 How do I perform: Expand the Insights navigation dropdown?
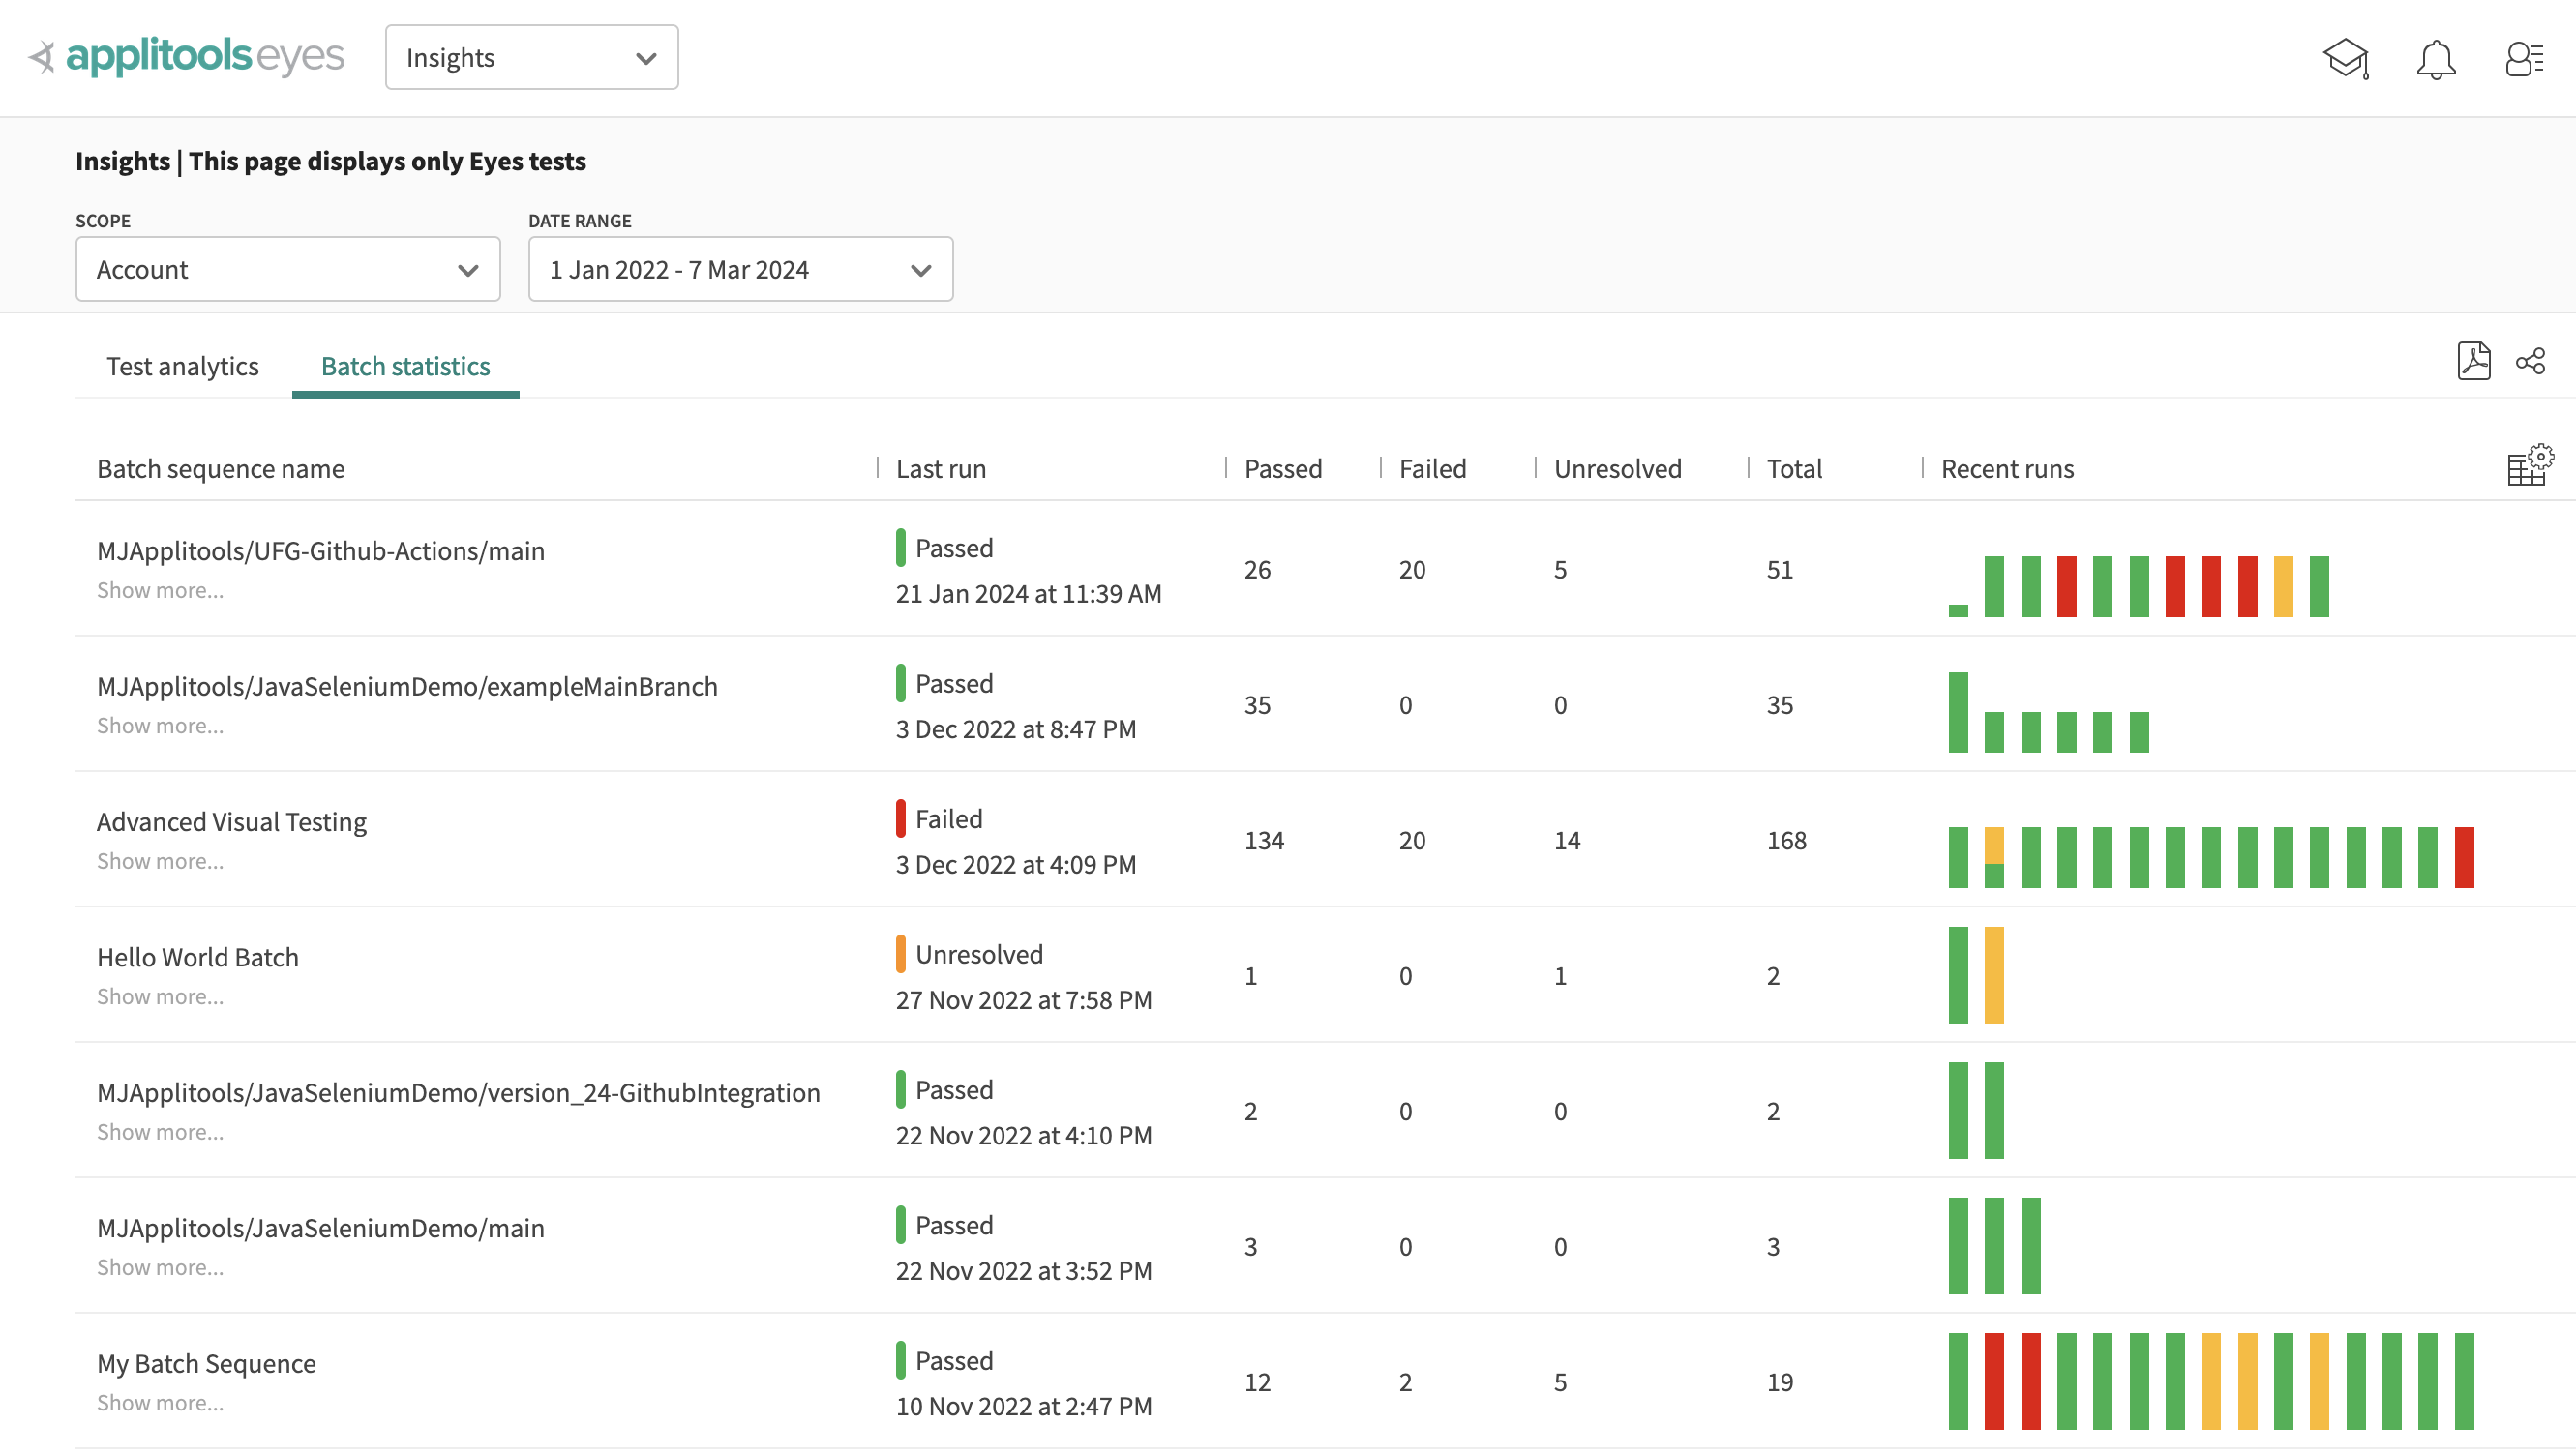pyautogui.click(x=527, y=56)
